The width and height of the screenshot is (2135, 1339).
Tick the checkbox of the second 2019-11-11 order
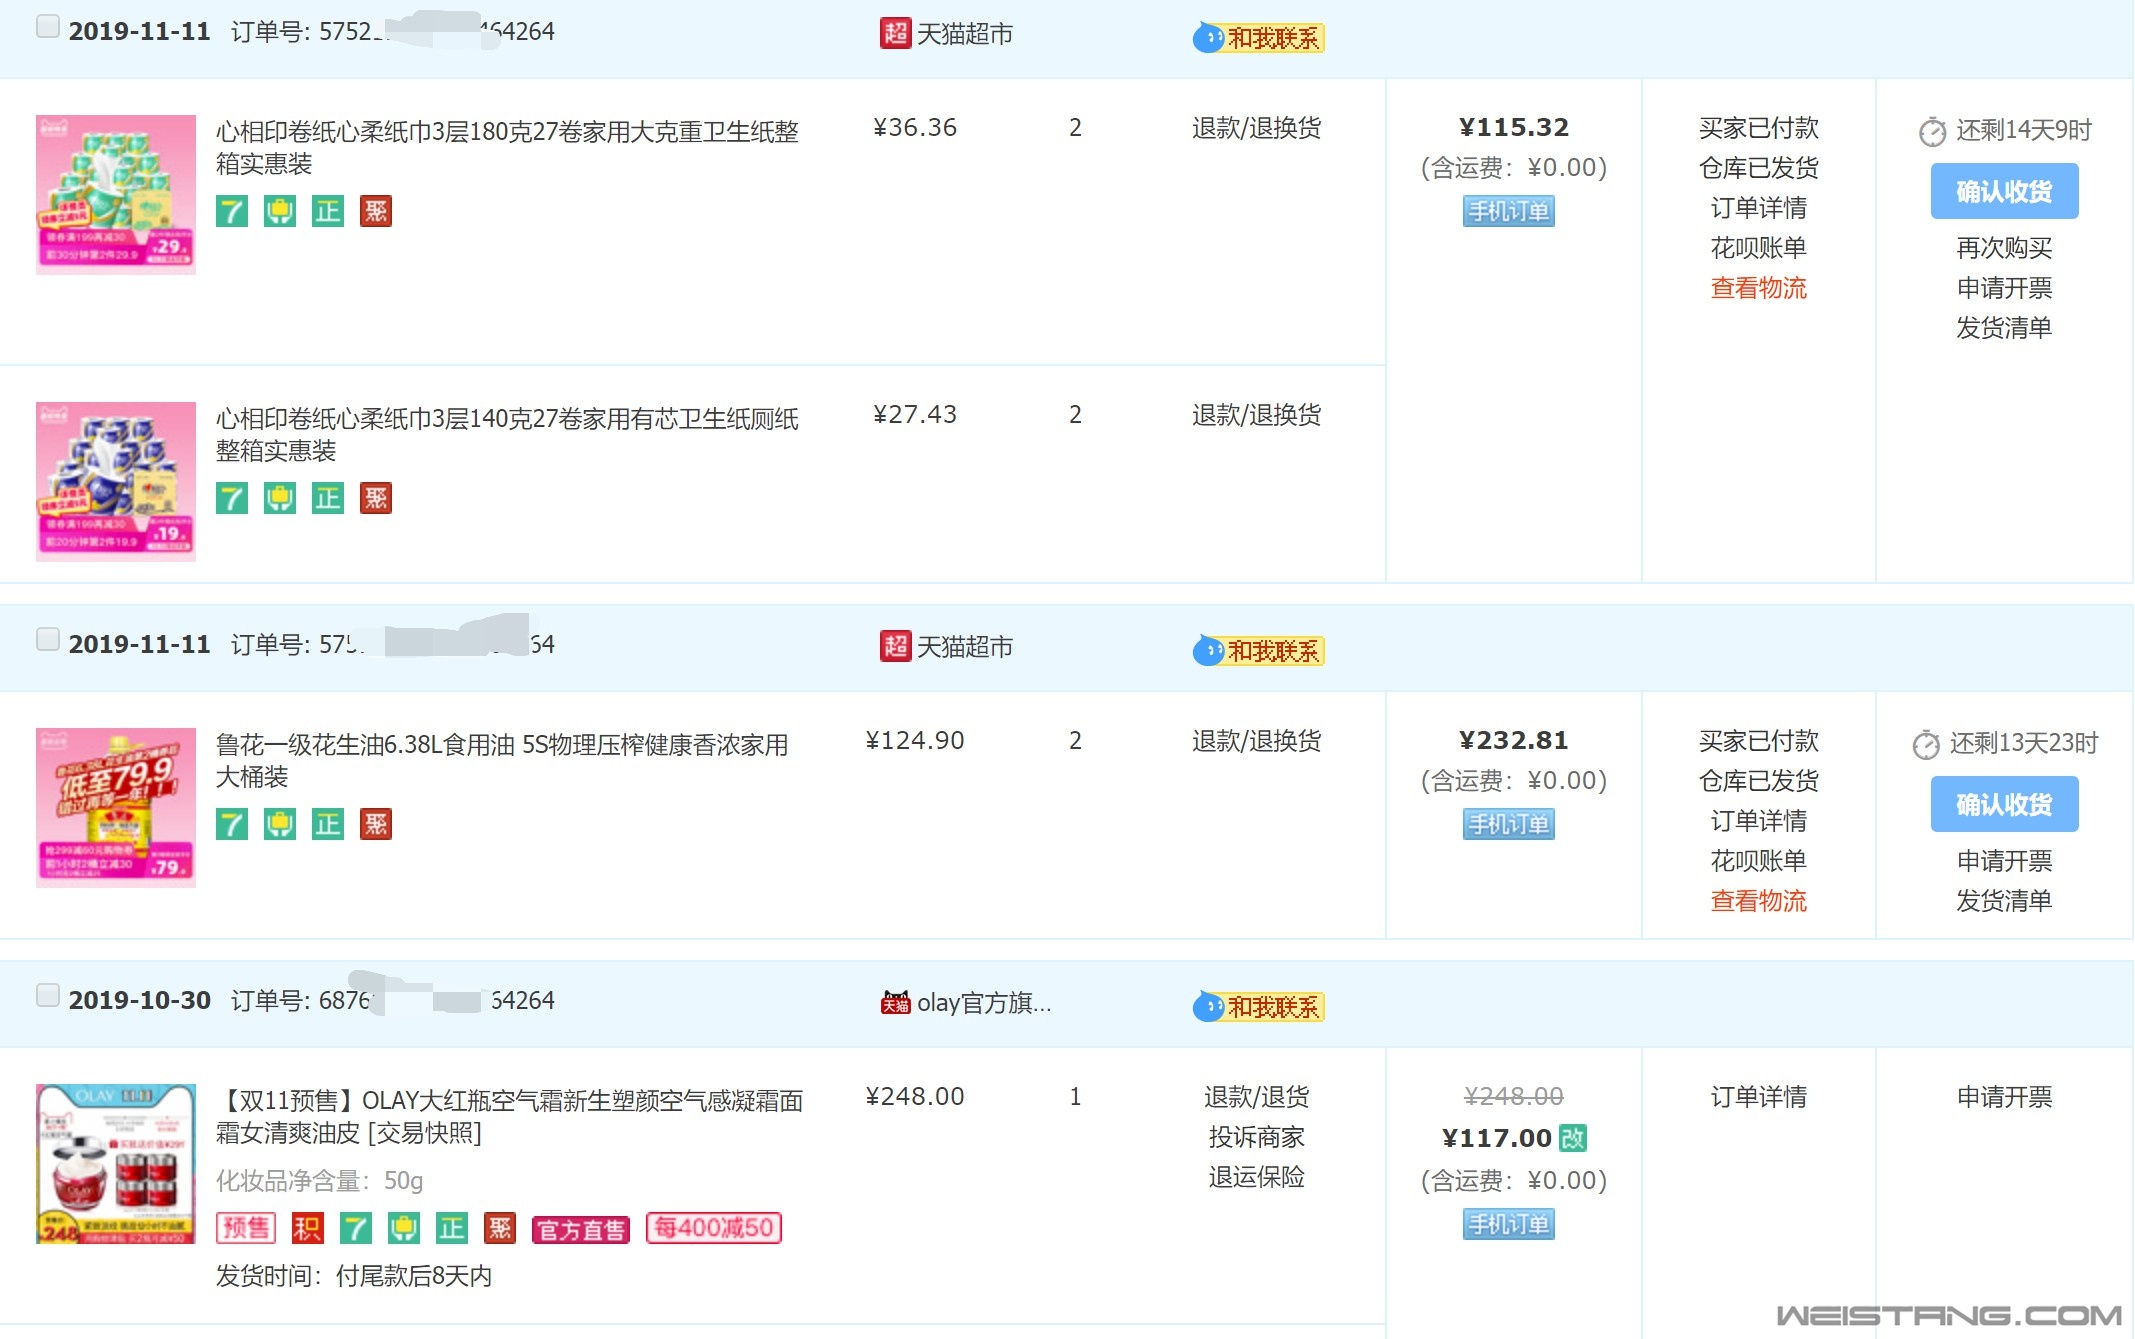[x=47, y=639]
